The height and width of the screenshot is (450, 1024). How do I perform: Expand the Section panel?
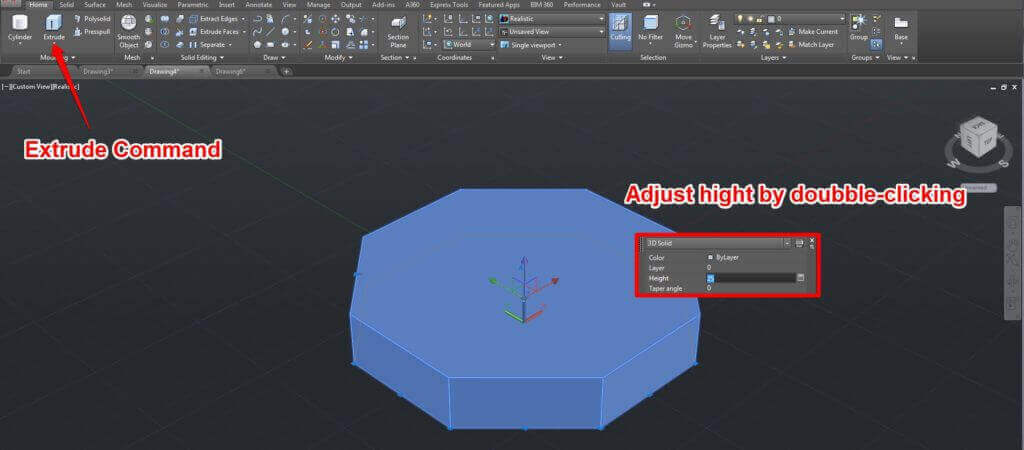(394, 57)
